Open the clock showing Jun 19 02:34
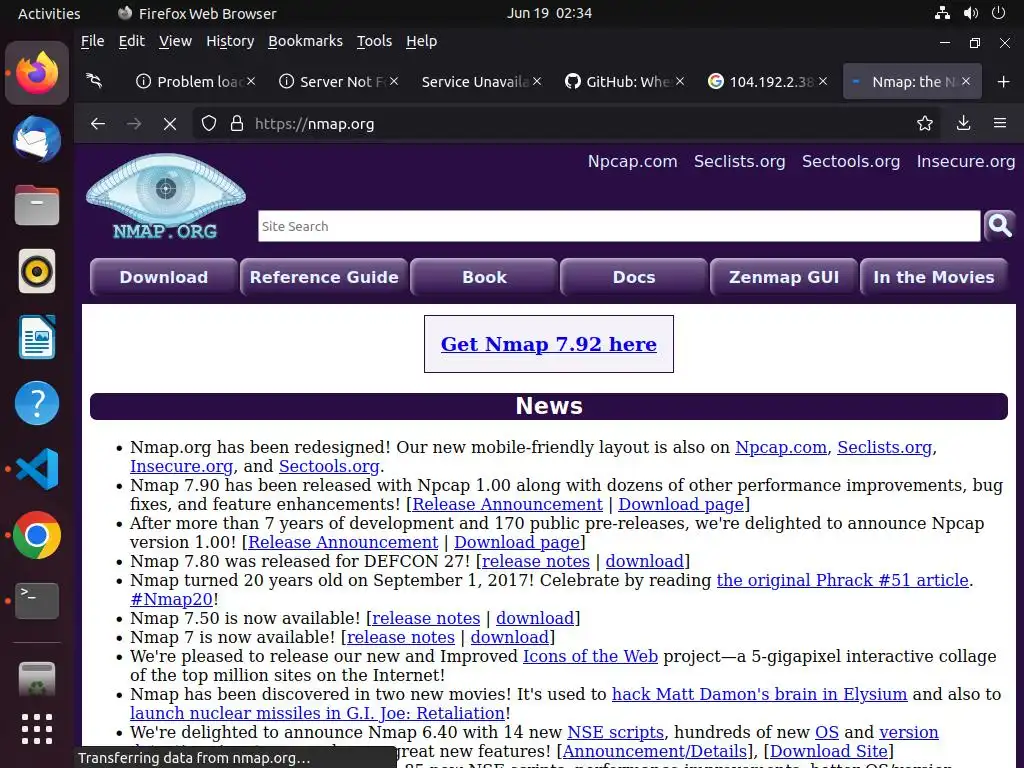 coord(549,13)
